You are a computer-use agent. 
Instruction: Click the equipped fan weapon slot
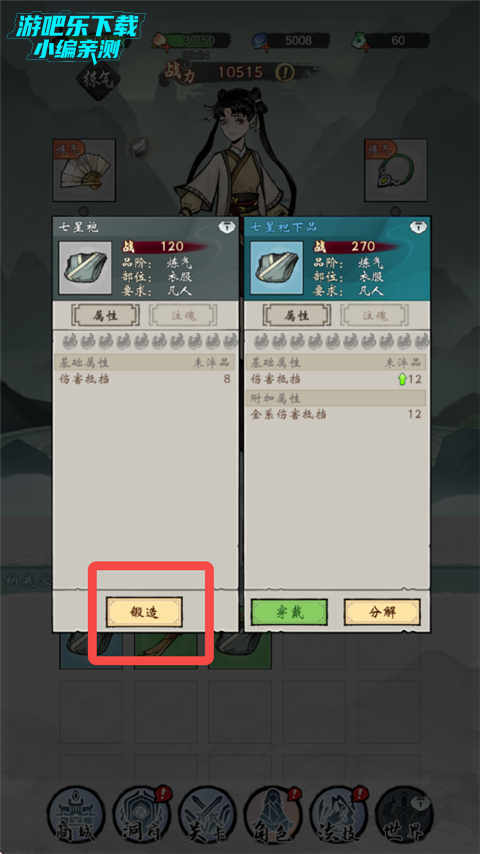point(84,170)
